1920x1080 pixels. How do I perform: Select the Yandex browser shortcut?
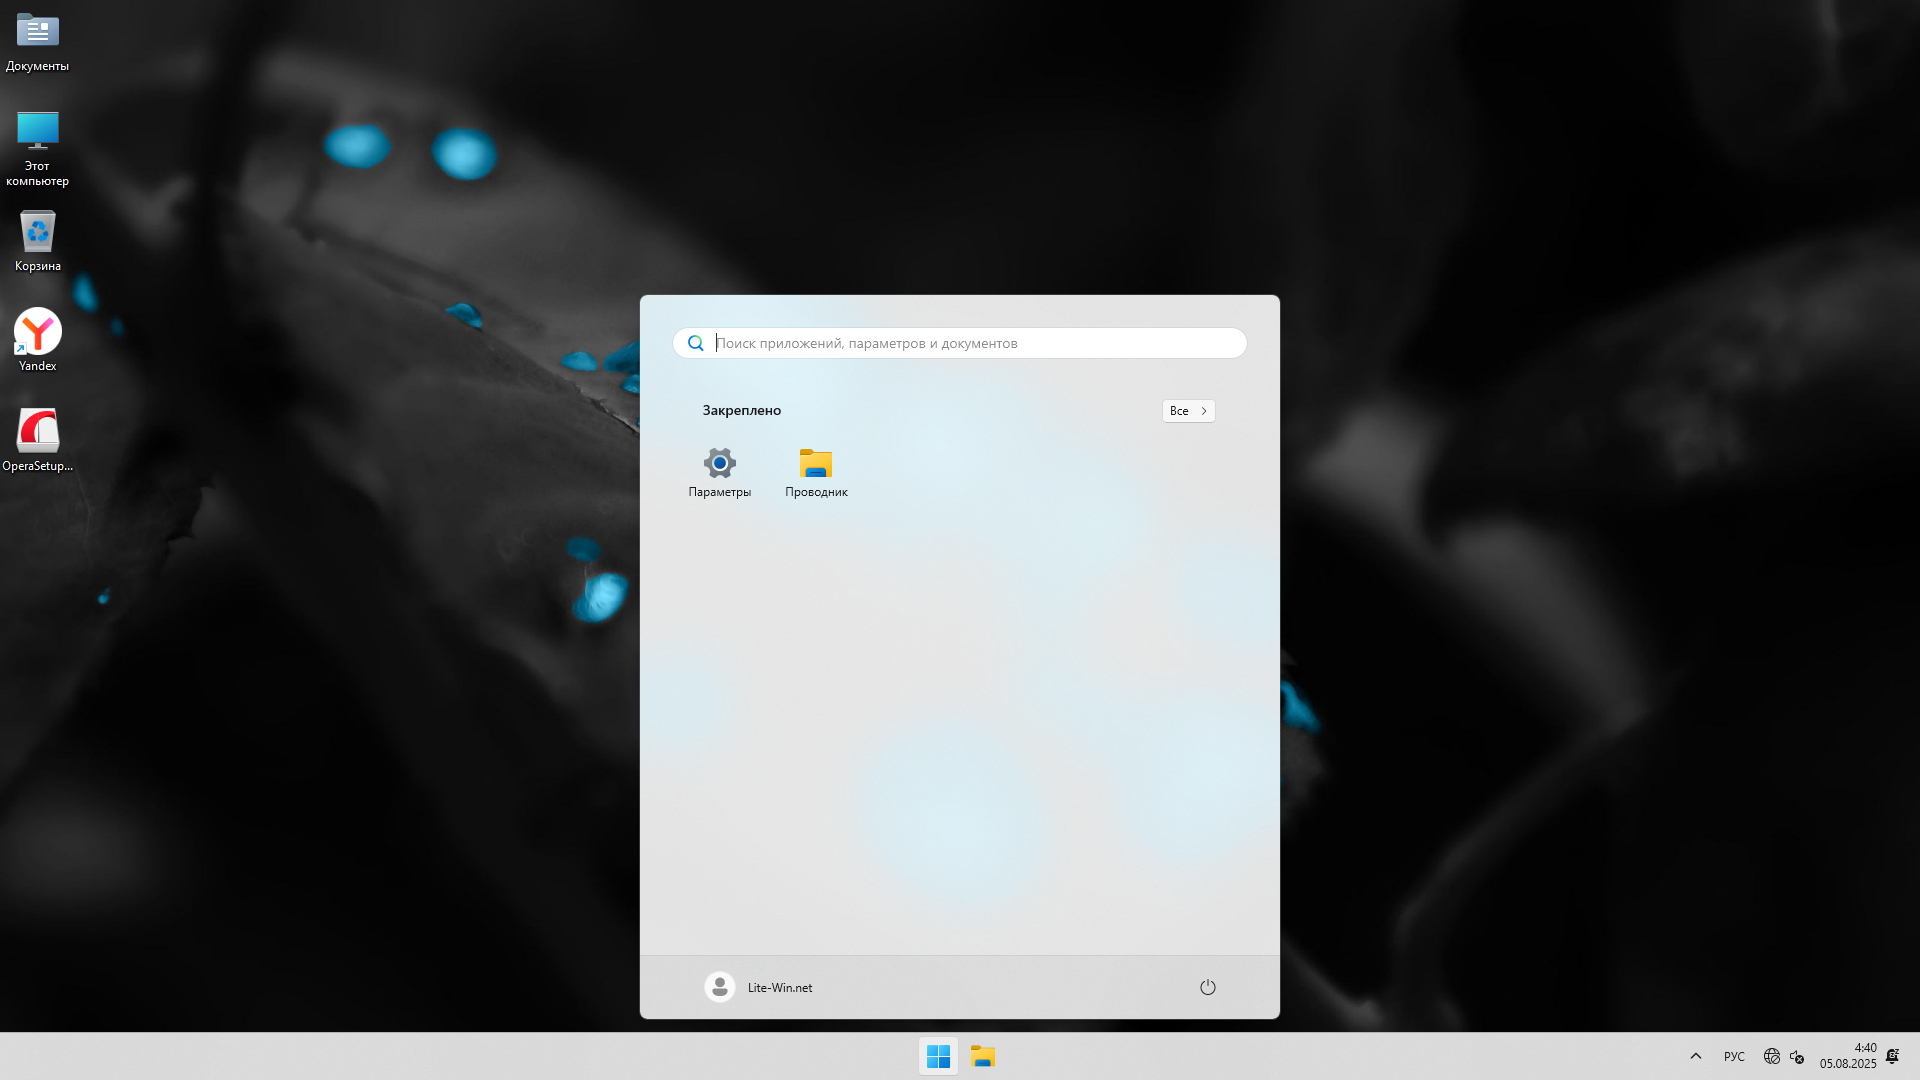pos(38,339)
